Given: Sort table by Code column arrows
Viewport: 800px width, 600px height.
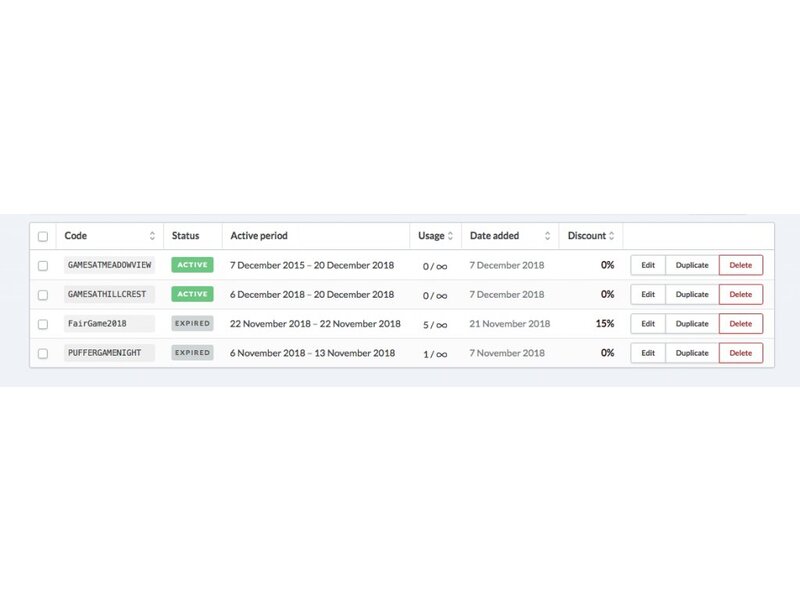Looking at the screenshot, I should tap(152, 236).
